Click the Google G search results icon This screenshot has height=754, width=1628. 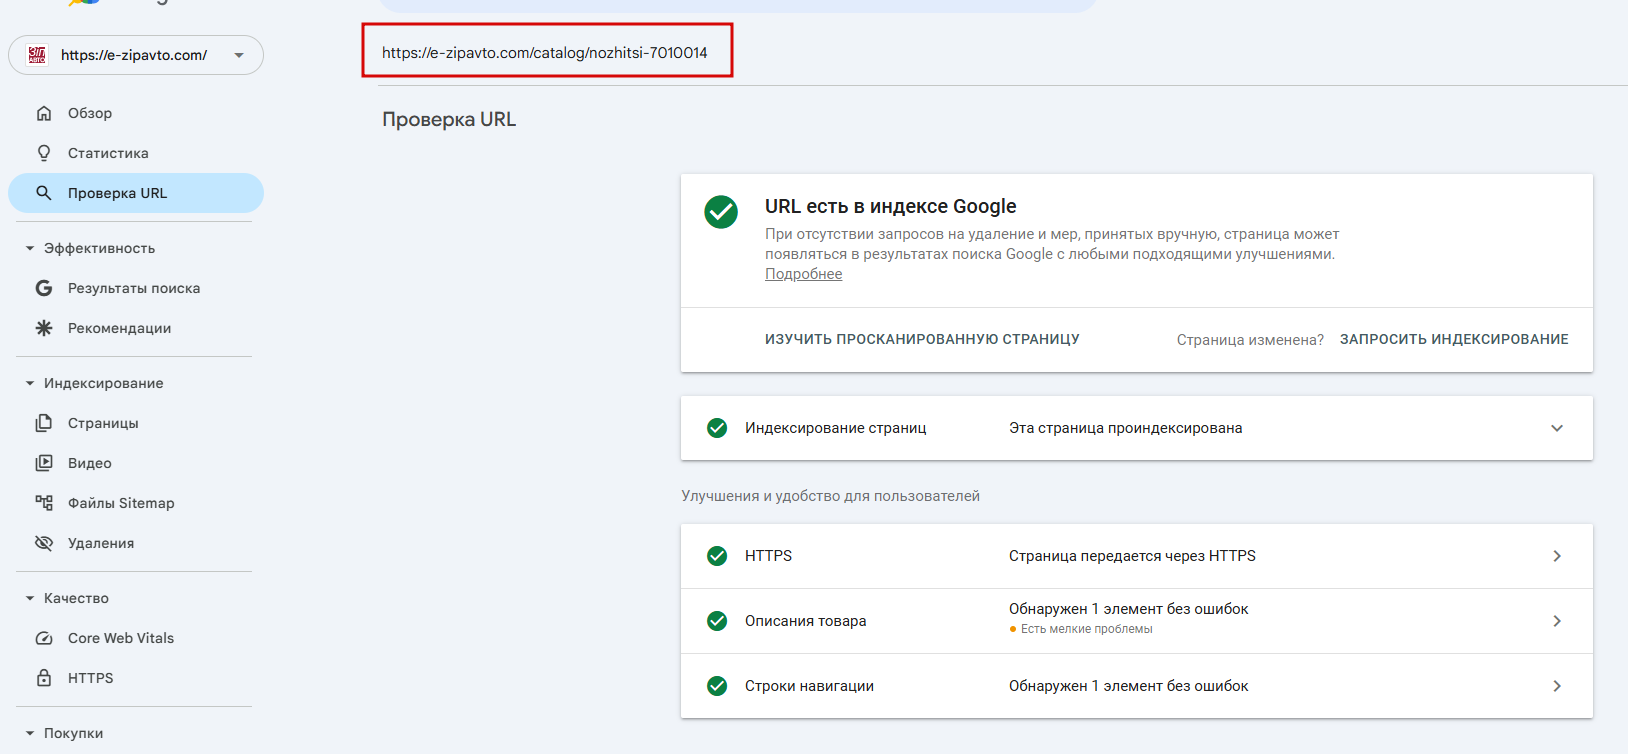coord(44,288)
